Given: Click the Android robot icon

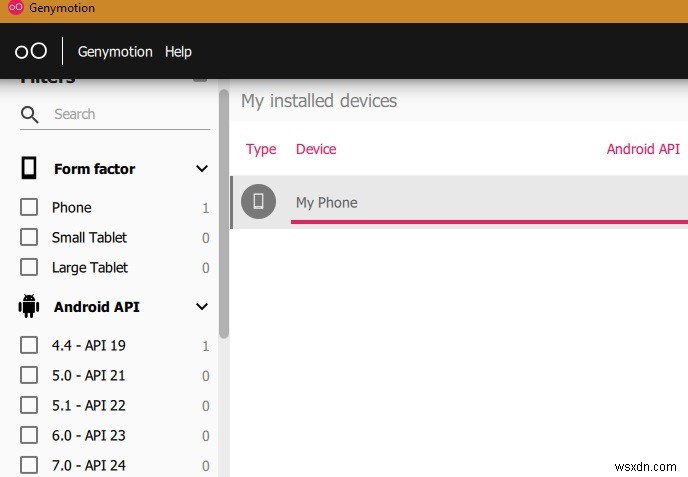Looking at the screenshot, I should 29,306.
